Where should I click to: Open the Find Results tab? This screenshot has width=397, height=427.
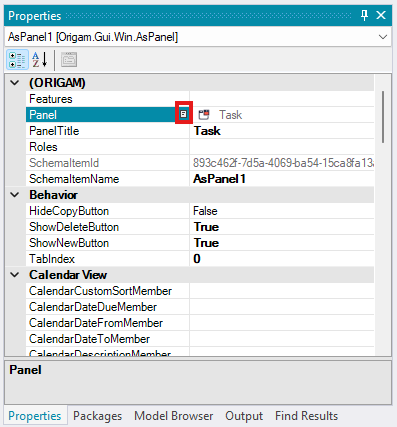306,416
